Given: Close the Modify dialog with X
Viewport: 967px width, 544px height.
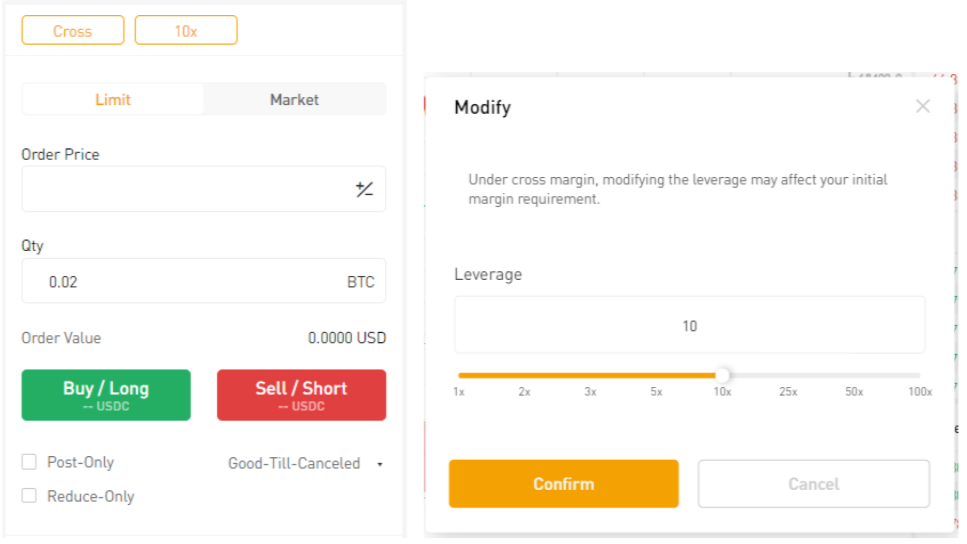Looking at the screenshot, I should pos(922,106).
